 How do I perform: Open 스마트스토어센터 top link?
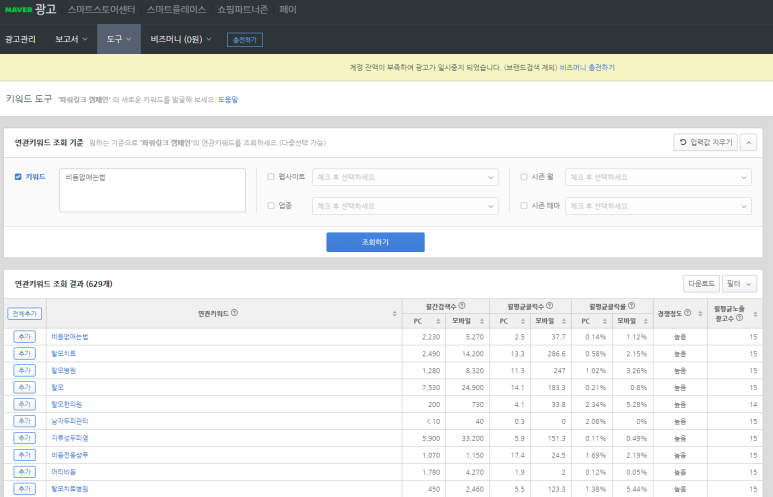click(x=102, y=9)
